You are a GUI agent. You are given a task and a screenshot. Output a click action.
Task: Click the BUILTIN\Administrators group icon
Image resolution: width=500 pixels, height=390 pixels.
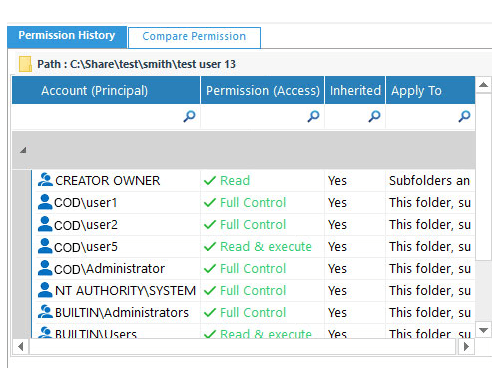(x=45, y=312)
